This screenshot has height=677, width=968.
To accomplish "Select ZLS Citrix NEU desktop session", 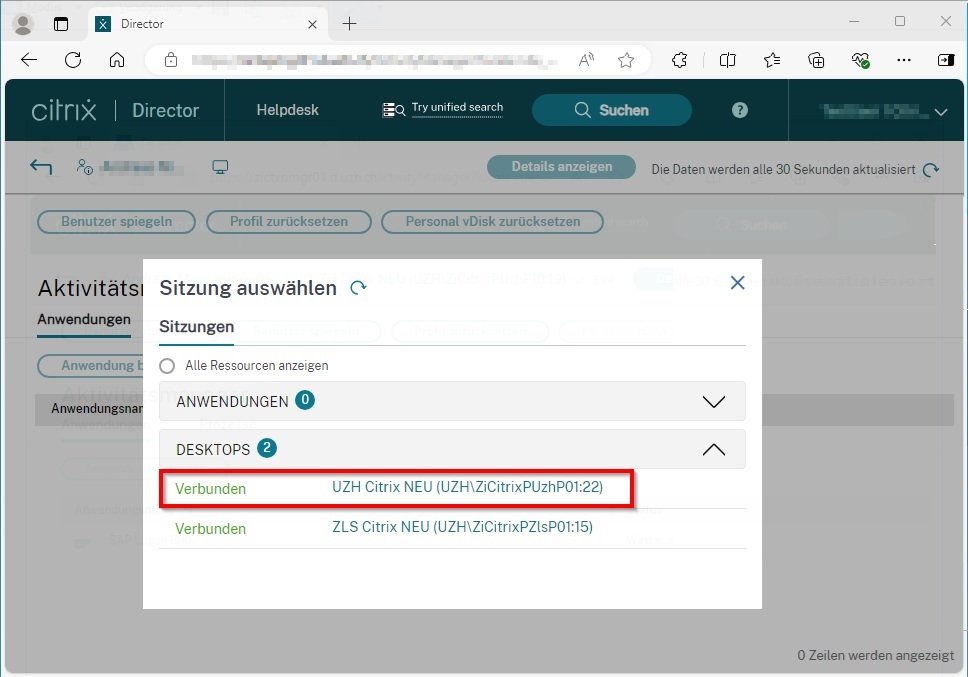I will pyautogui.click(x=462, y=527).
